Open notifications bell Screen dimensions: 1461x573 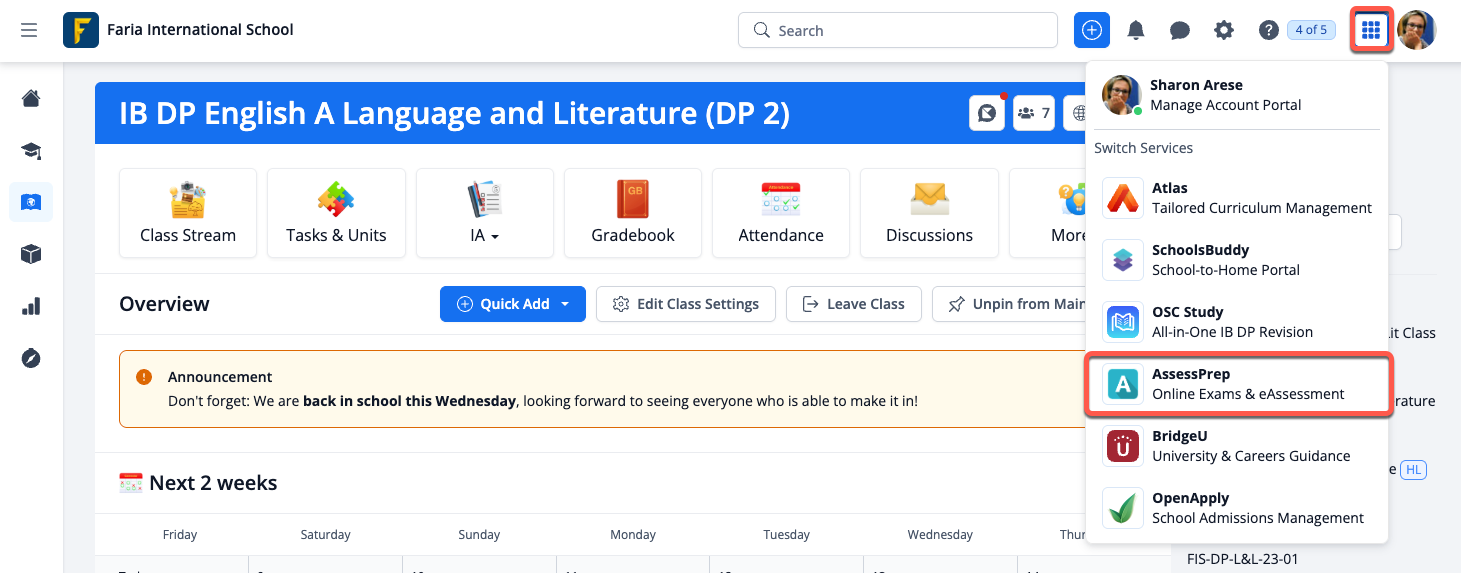(x=1136, y=30)
